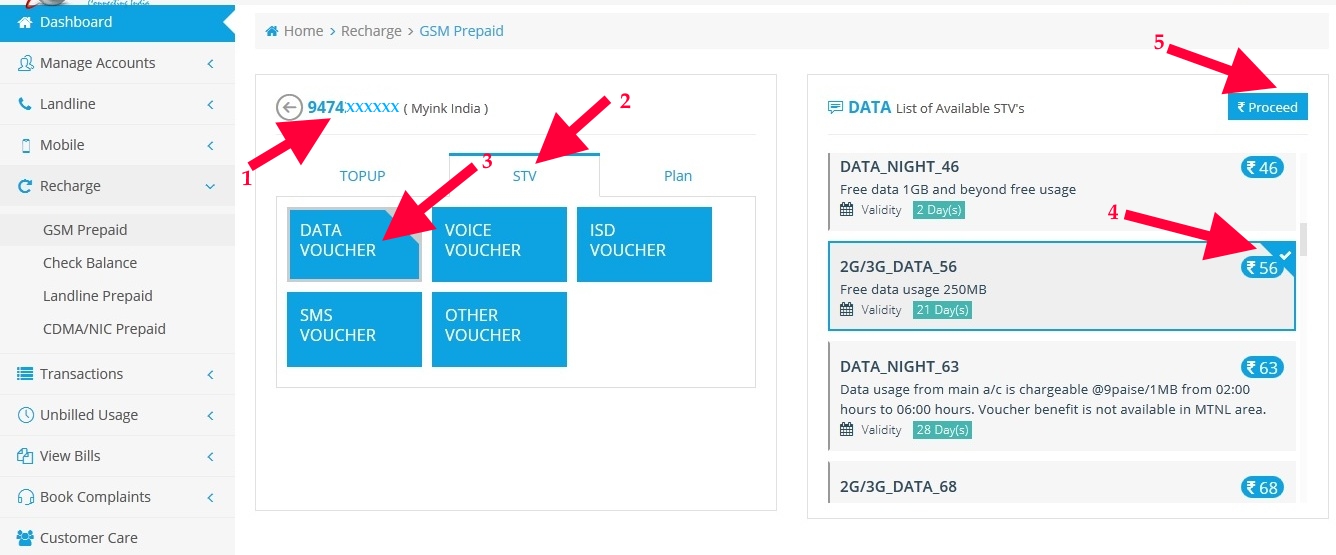Click the Unbilled Usage clock icon
The image size is (1336, 555).
pyautogui.click(x=26, y=415)
